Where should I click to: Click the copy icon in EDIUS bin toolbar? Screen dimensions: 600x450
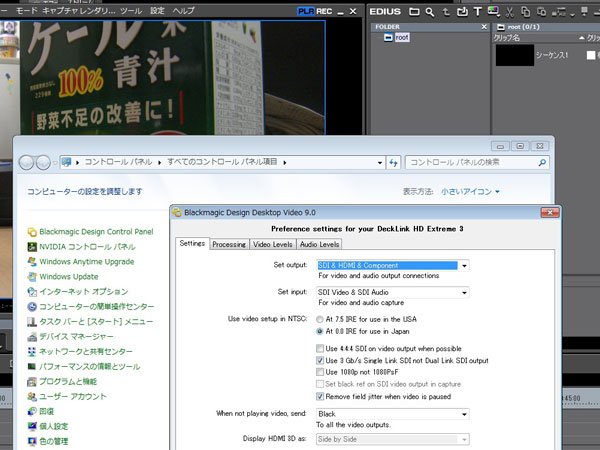pyautogui.click(x=525, y=12)
